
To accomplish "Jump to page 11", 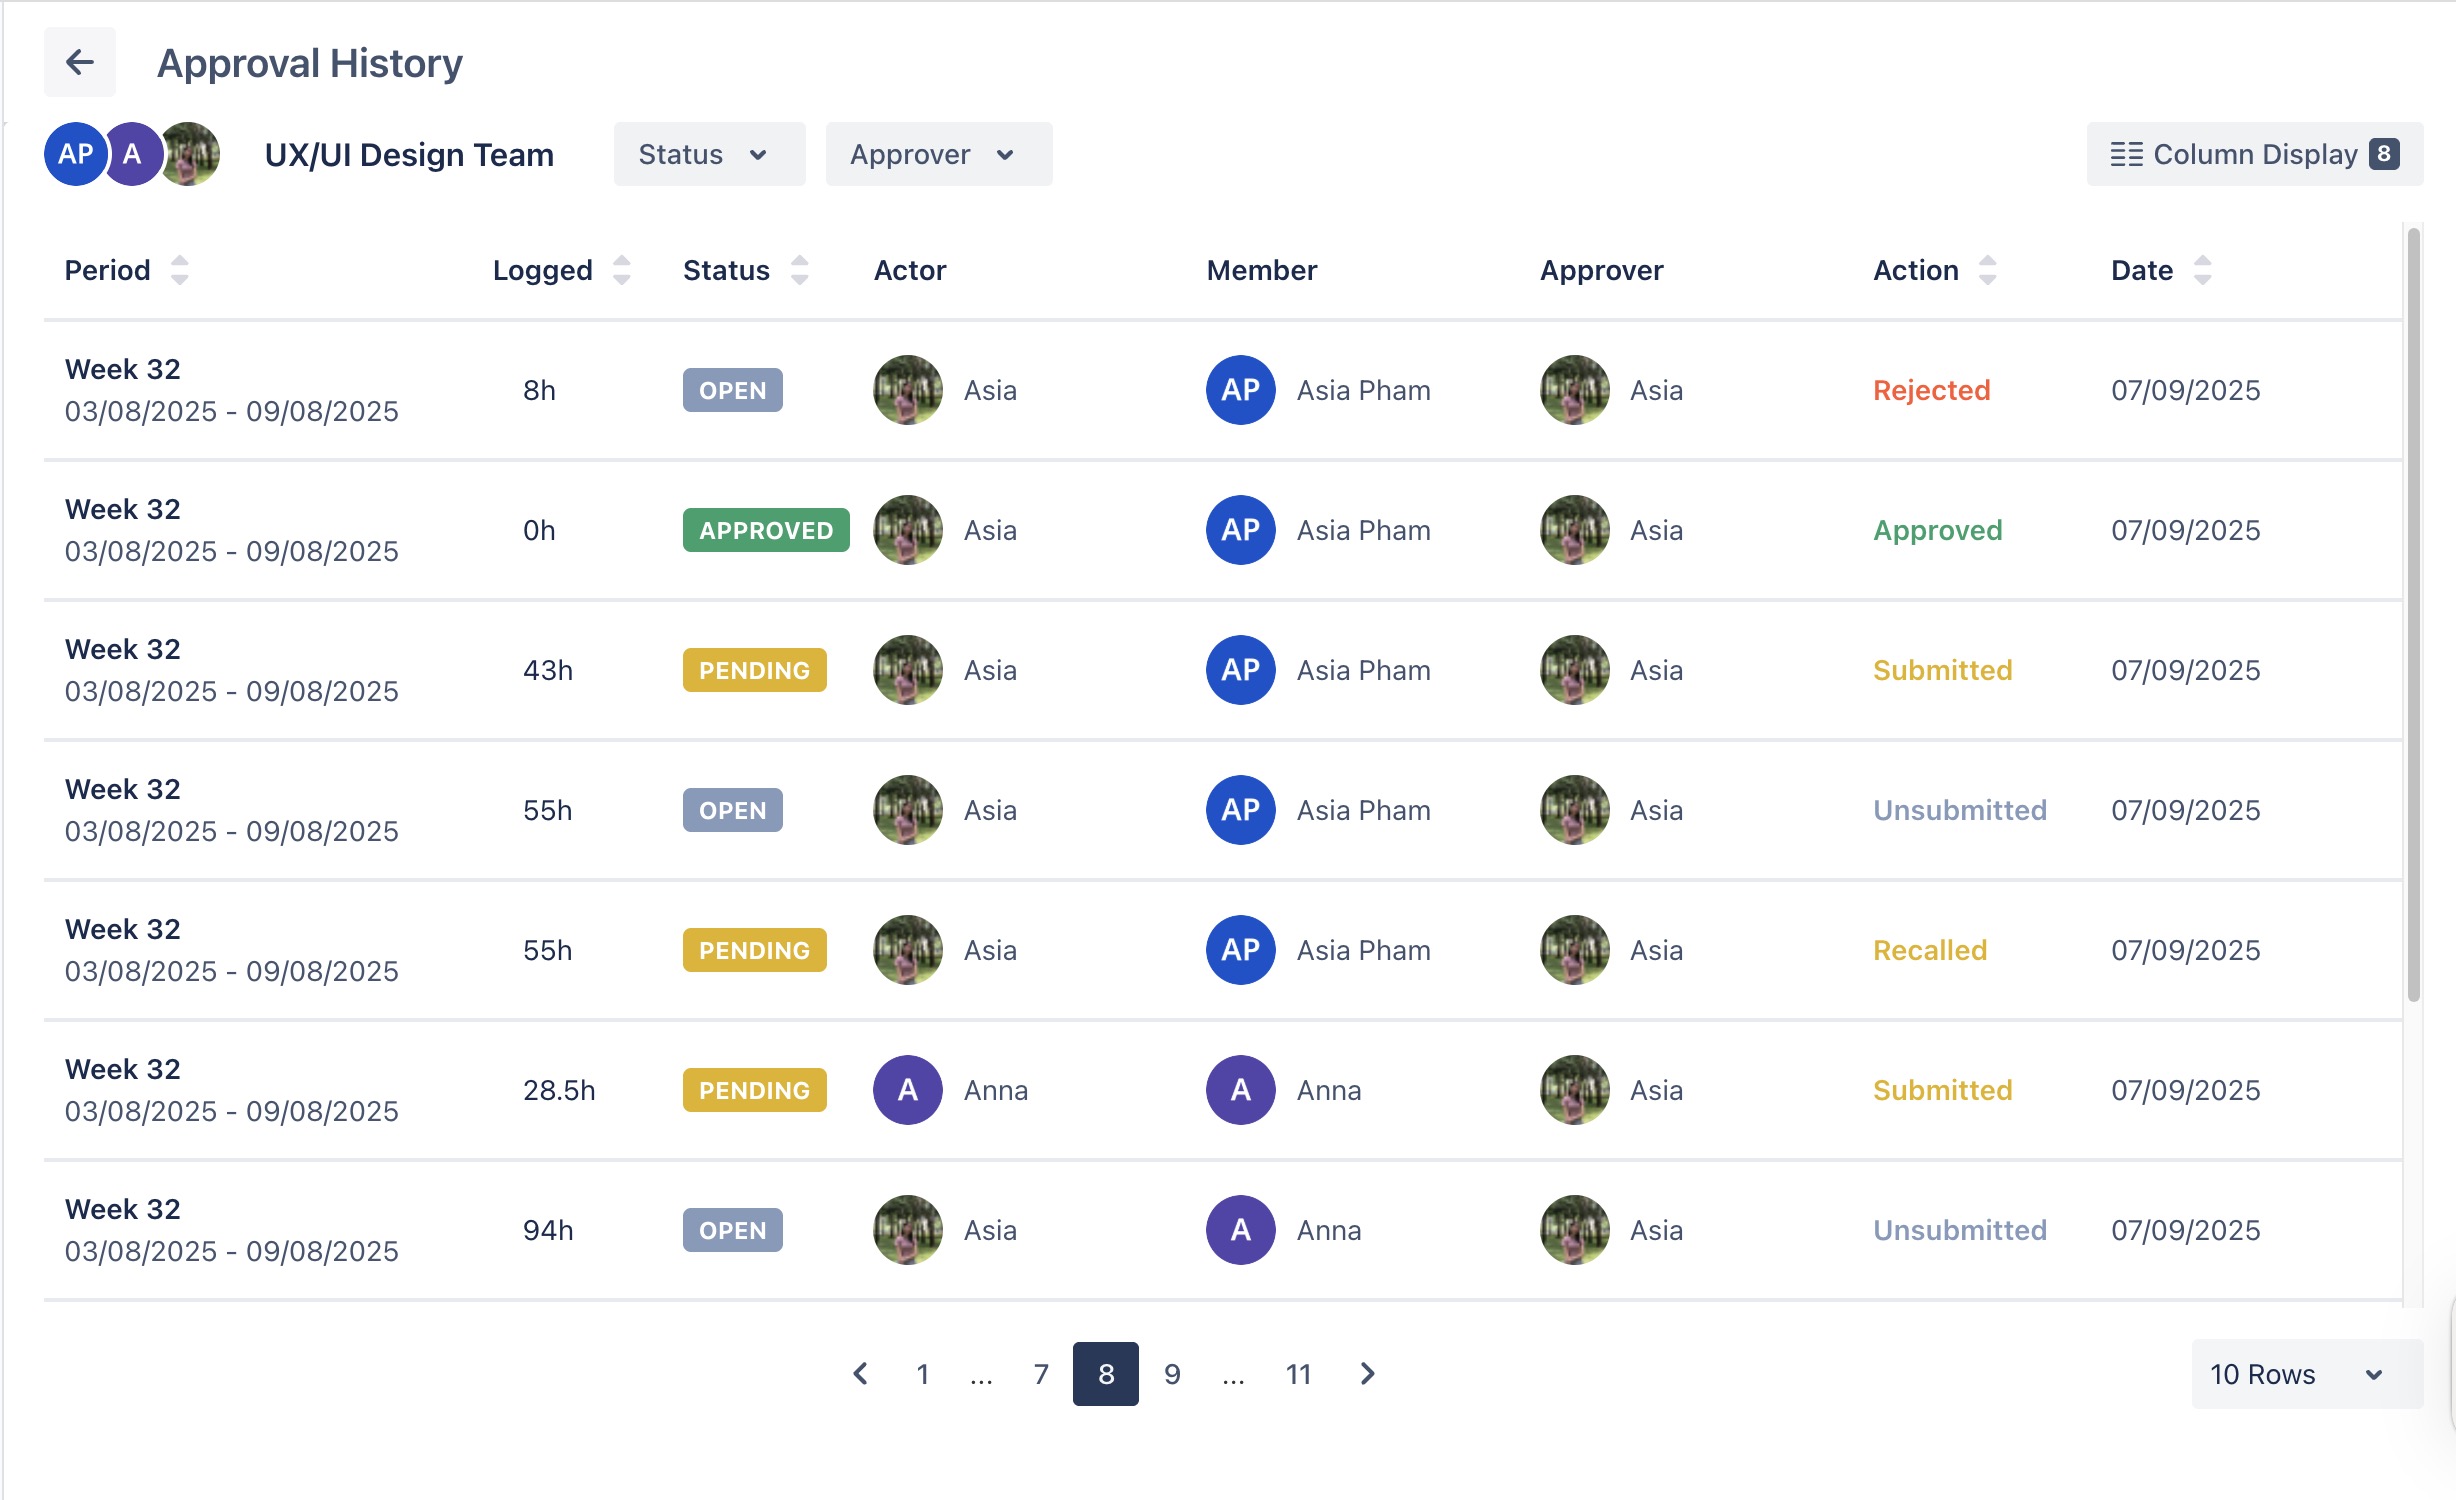I will click(x=1298, y=1374).
